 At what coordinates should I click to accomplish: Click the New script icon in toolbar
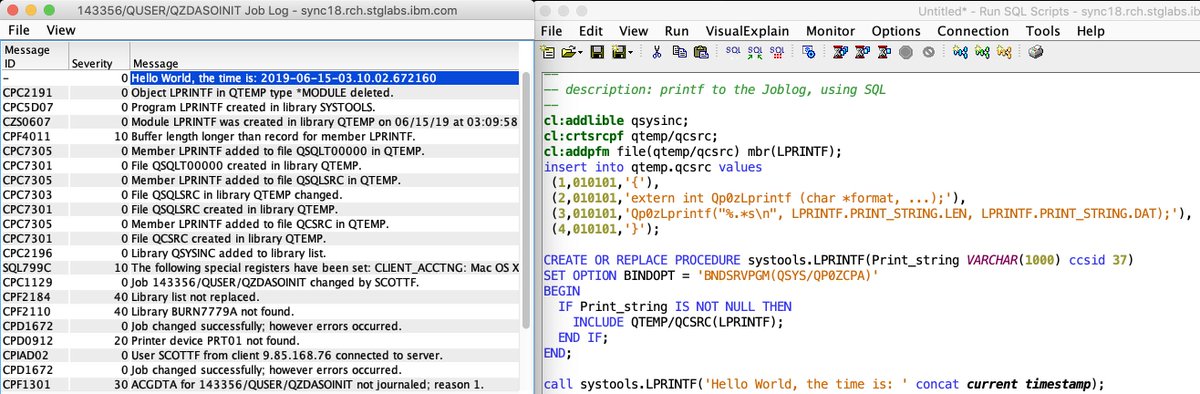point(548,52)
